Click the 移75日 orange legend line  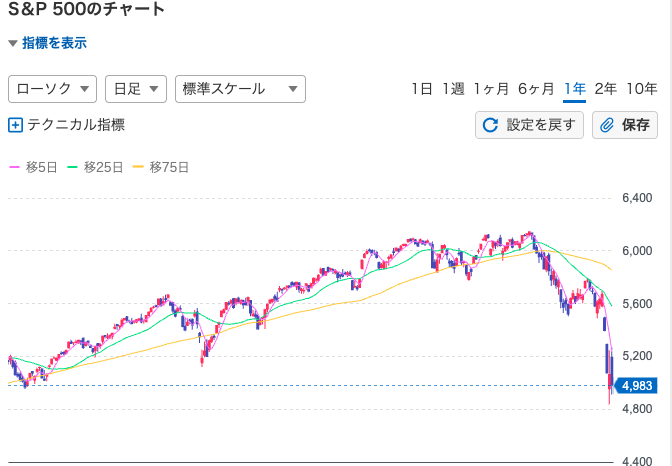pyautogui.click(x=137, y=167)
